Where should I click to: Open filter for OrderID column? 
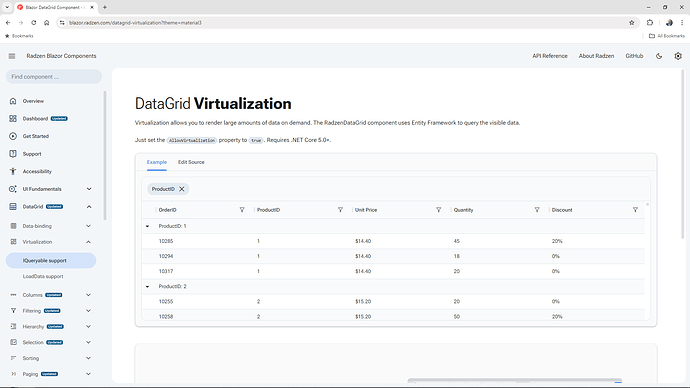click(242, 210)
